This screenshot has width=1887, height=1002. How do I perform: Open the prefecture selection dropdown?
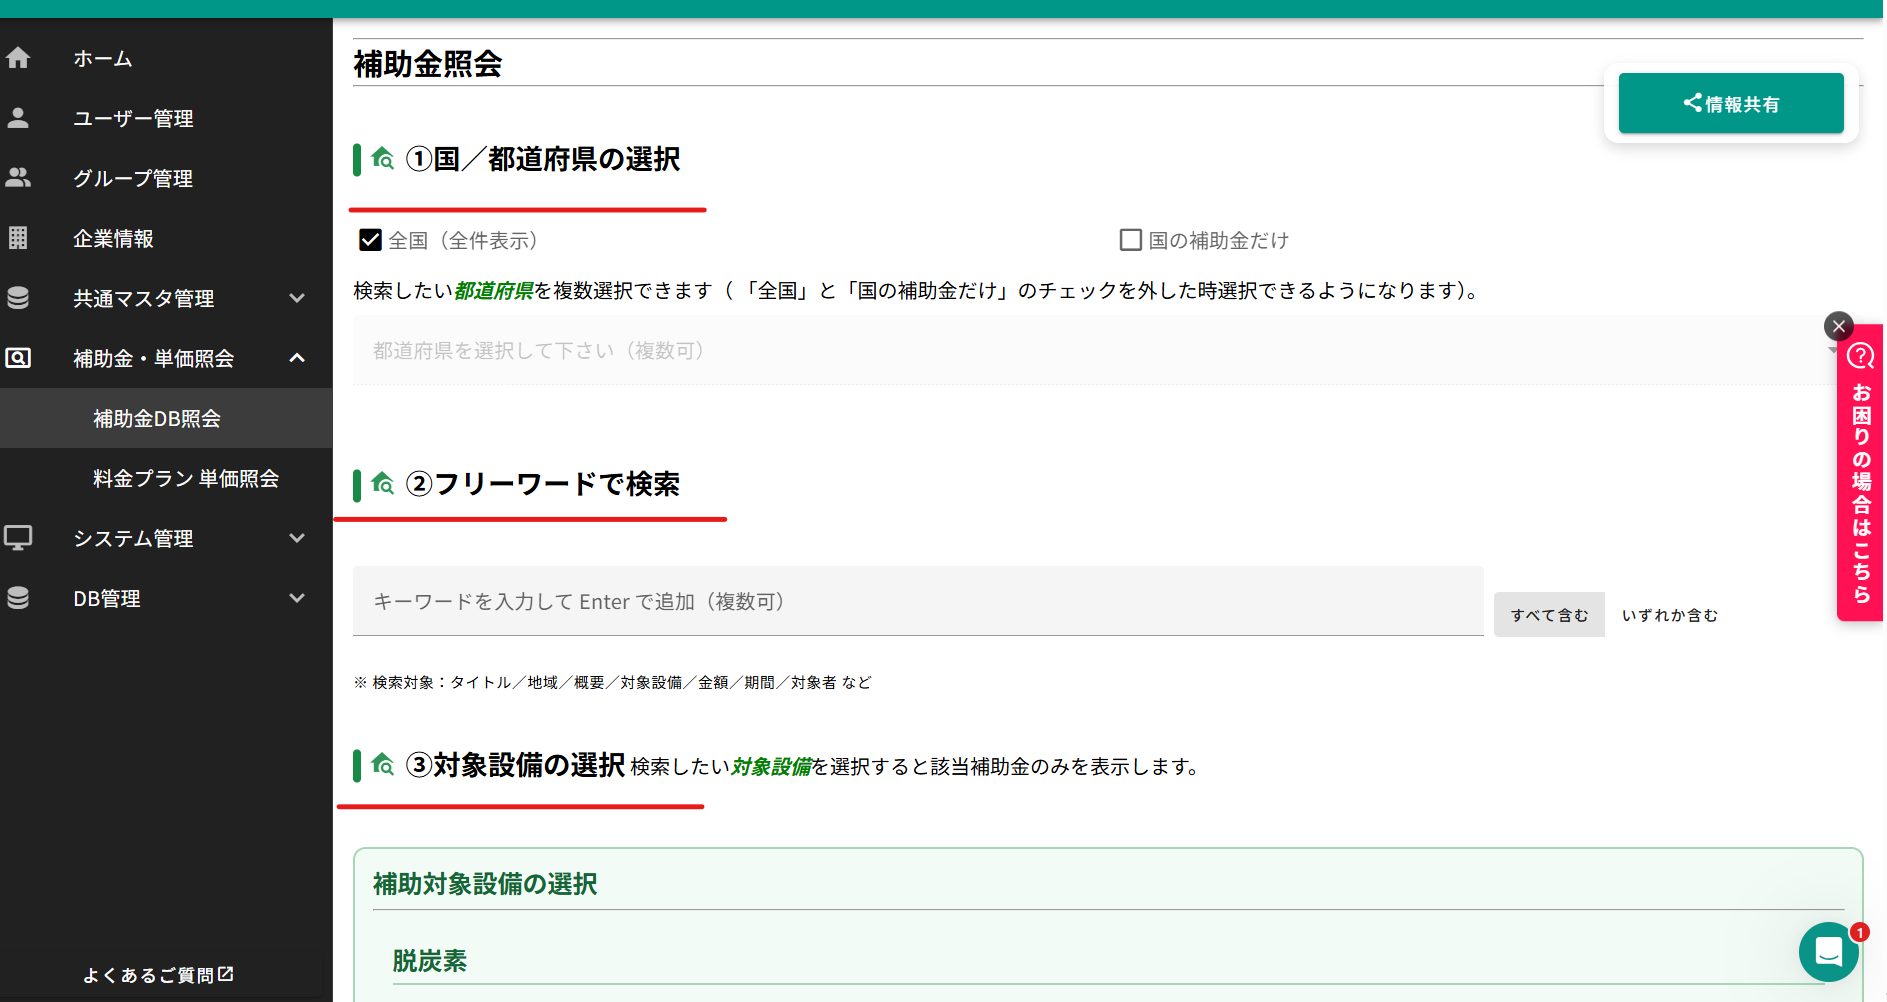[1090, 351]
